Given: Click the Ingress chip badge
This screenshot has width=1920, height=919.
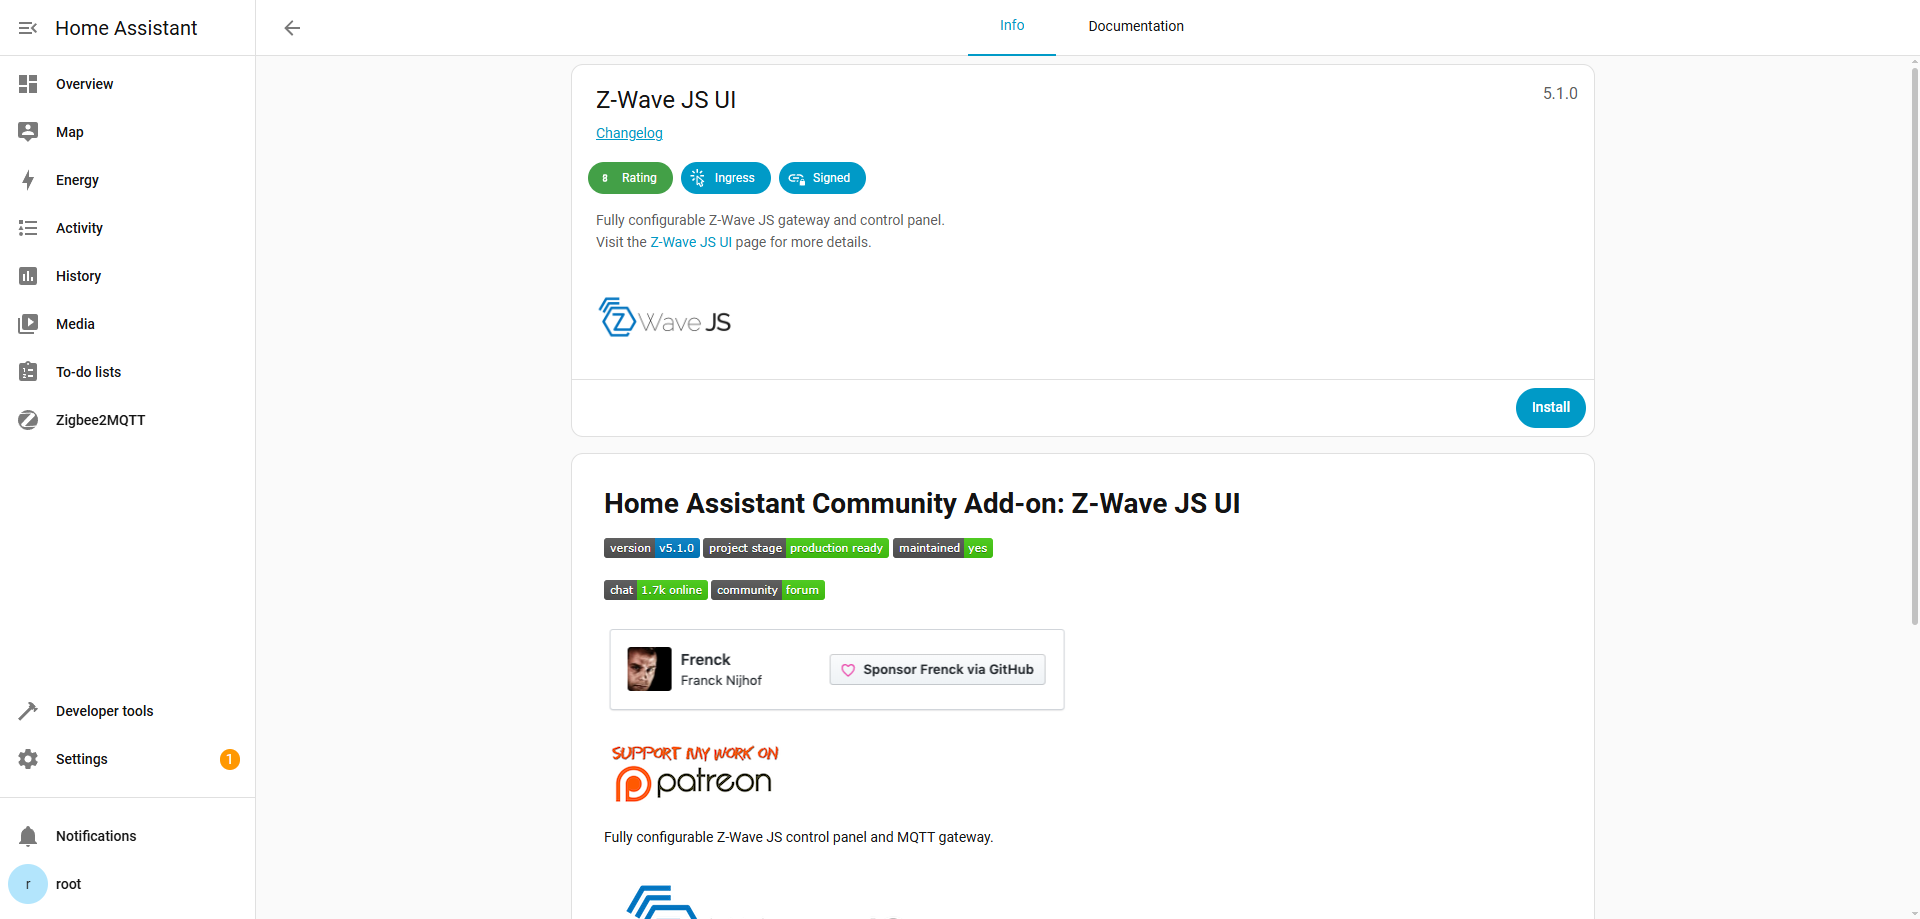Looking at the screenshot, I should point(725,178).
